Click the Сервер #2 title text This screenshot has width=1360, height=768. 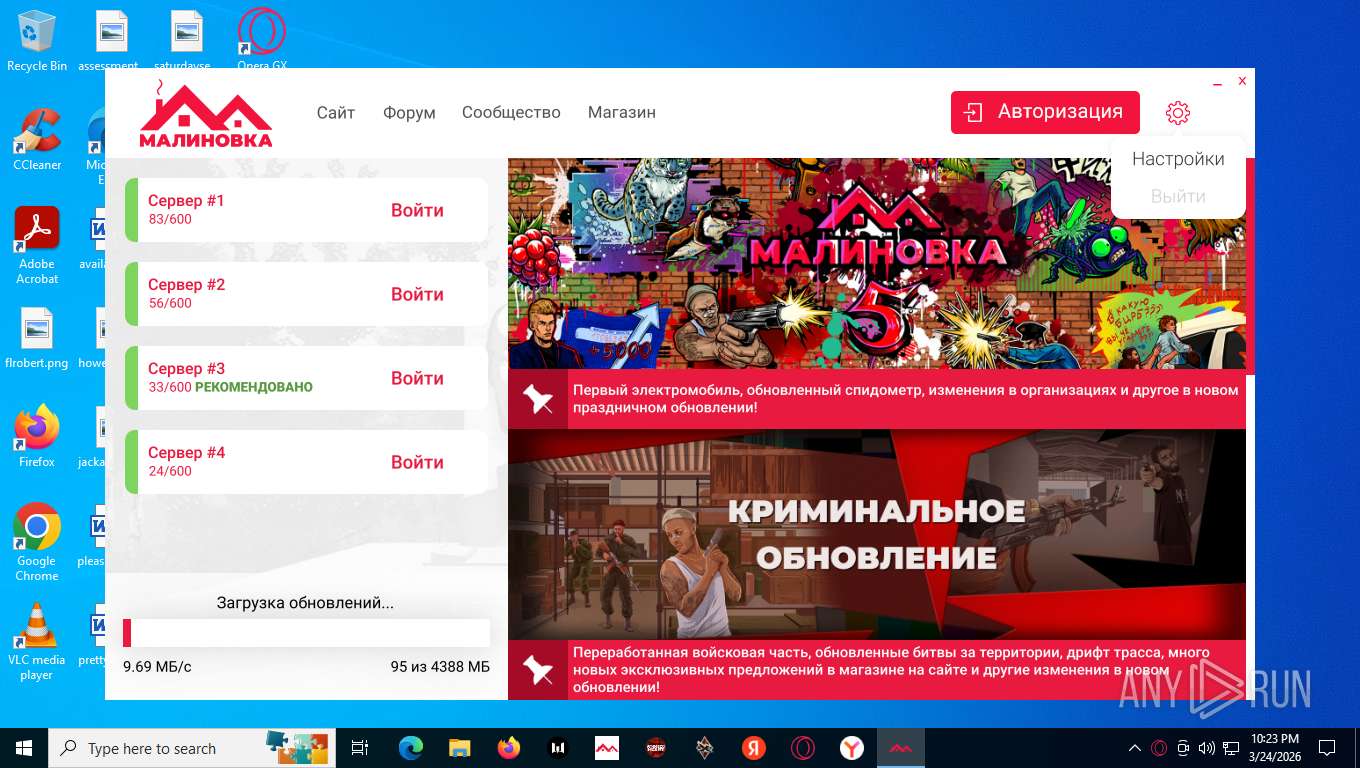tap(186, 285)
